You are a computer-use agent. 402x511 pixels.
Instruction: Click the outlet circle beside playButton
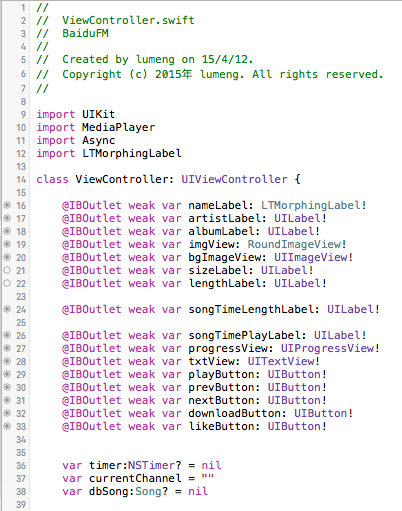point(7,374)
